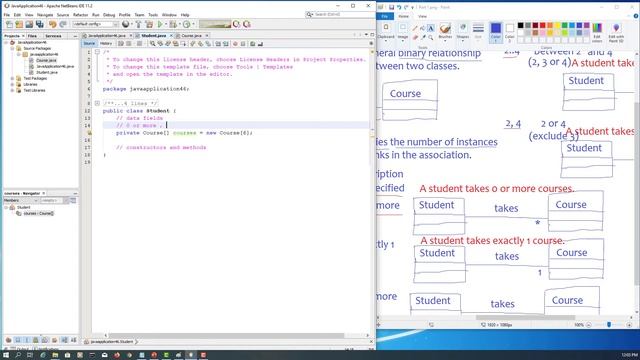Collapse the code fold at line 1
The width and height of the screenshot is (640, 360).
click(97, 52)
